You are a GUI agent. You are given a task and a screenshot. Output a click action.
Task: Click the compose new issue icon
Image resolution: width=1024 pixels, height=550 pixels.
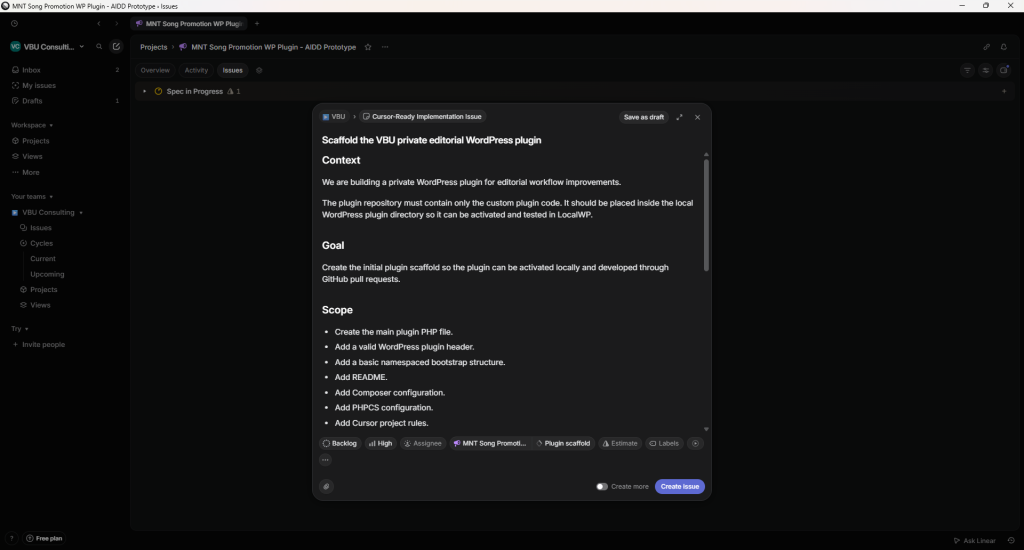tap(116, 46)
